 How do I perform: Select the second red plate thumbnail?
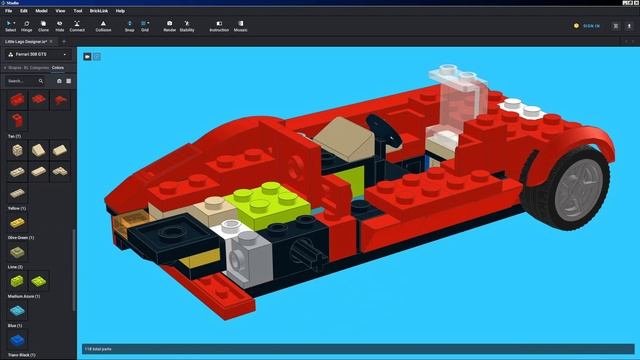(39, 100)
